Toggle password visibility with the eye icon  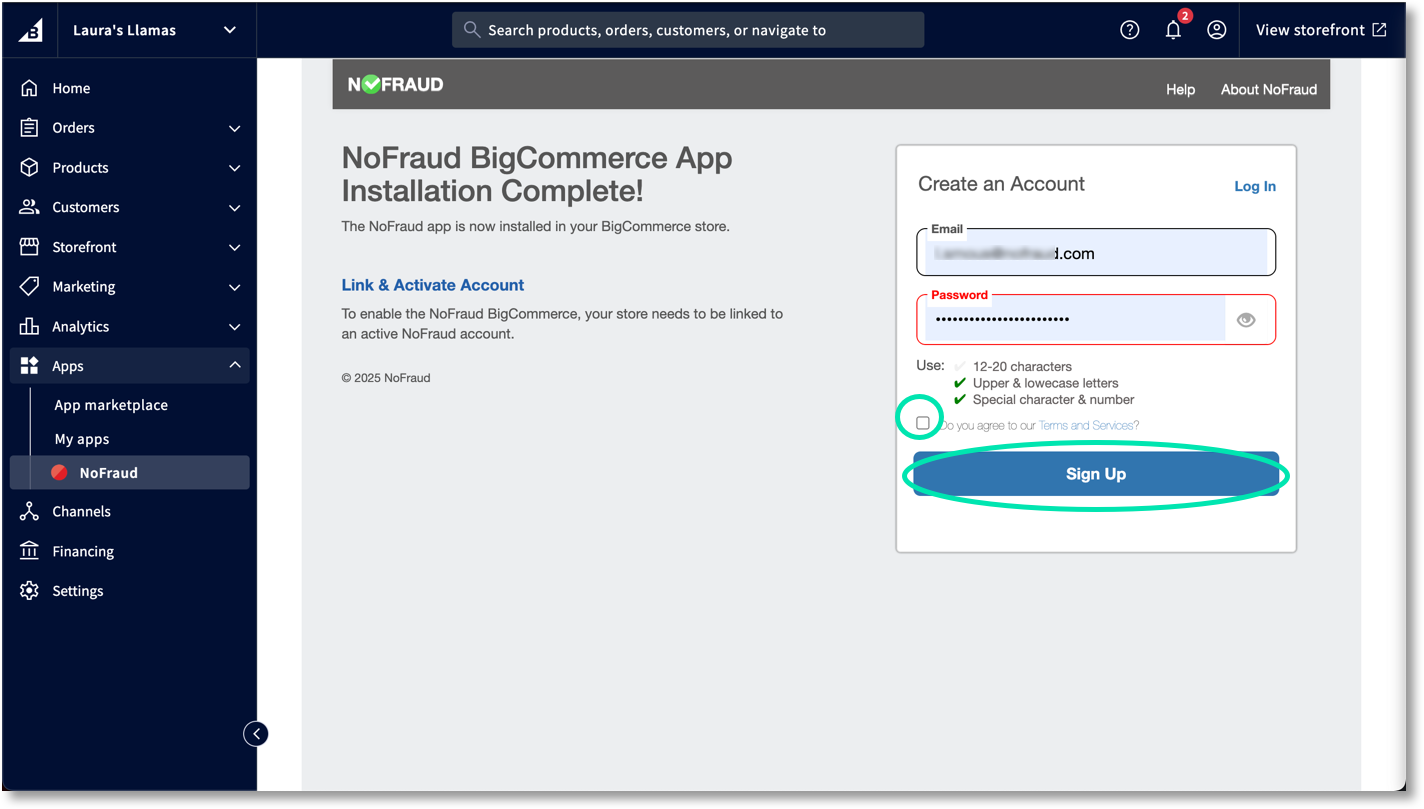pyautogui.click(x=1246, y=319)
